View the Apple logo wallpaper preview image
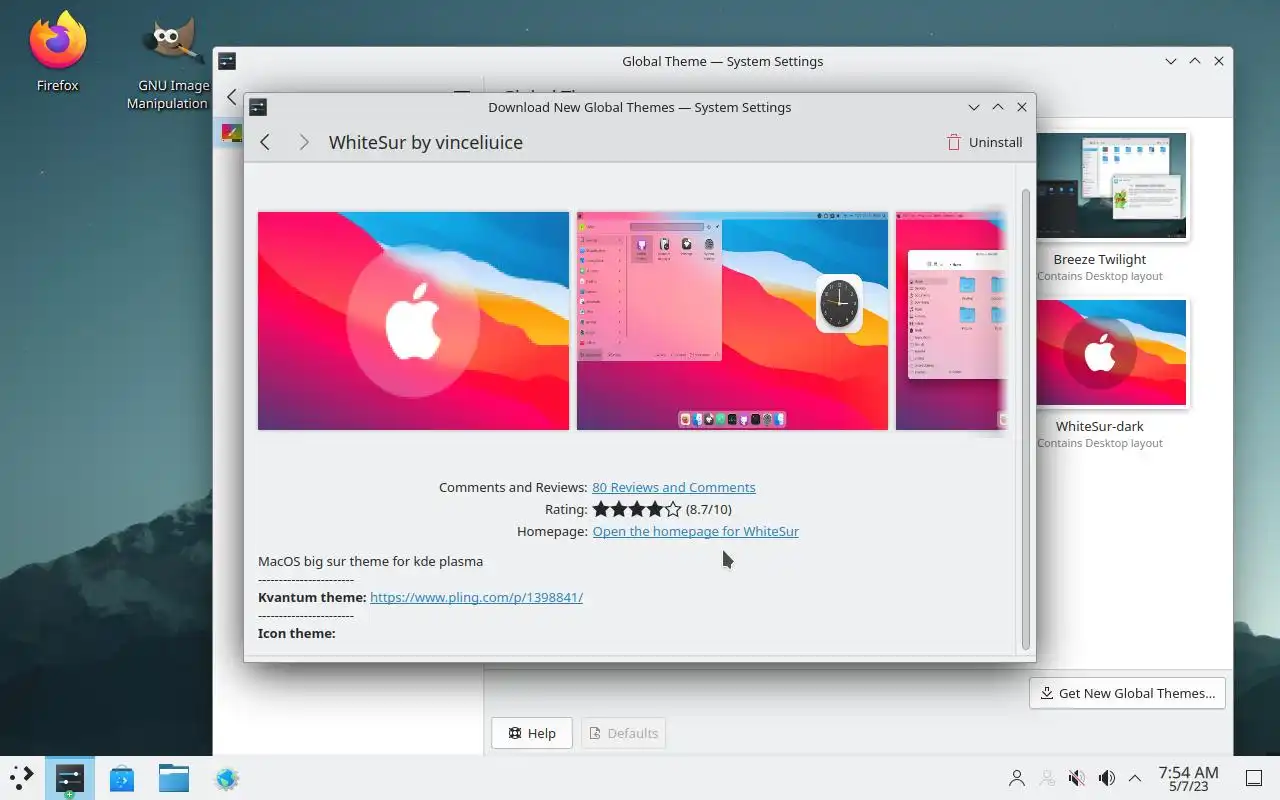Viewport: 1280px width, 800px height. [413, 321]
